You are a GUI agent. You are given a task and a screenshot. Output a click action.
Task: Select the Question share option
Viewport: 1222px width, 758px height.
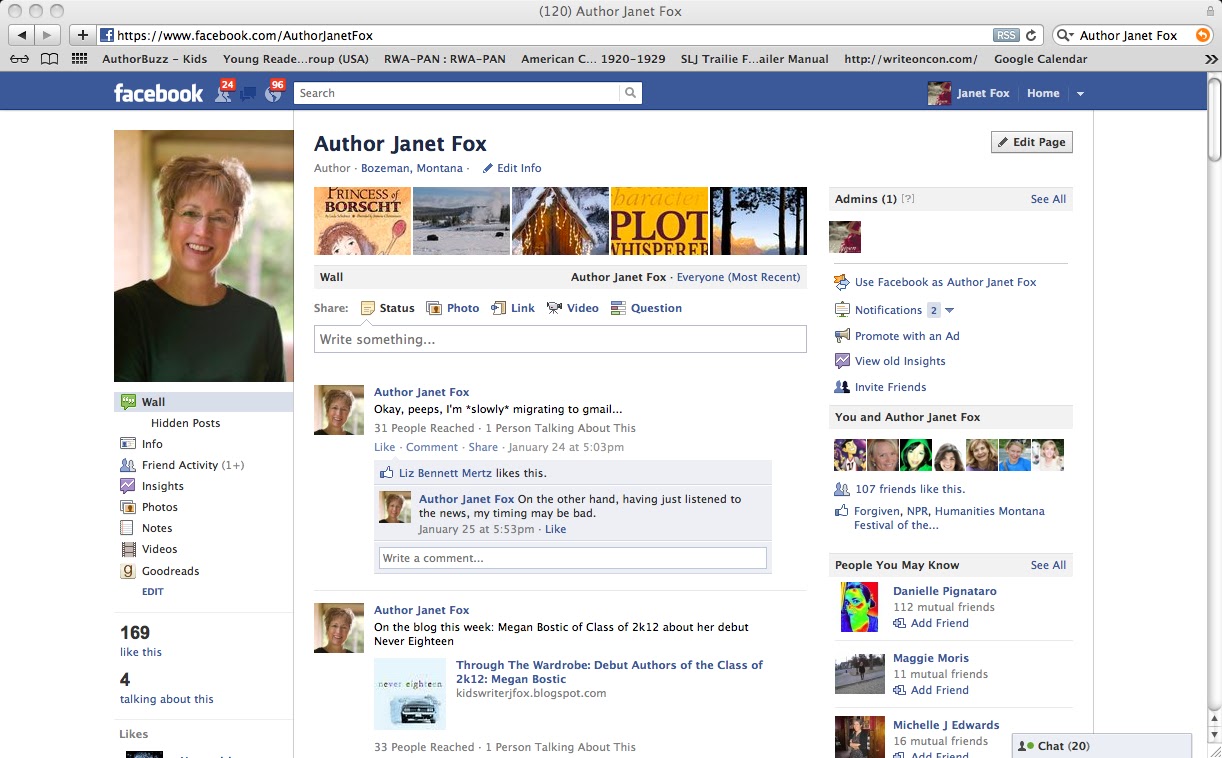click(646, 308)
